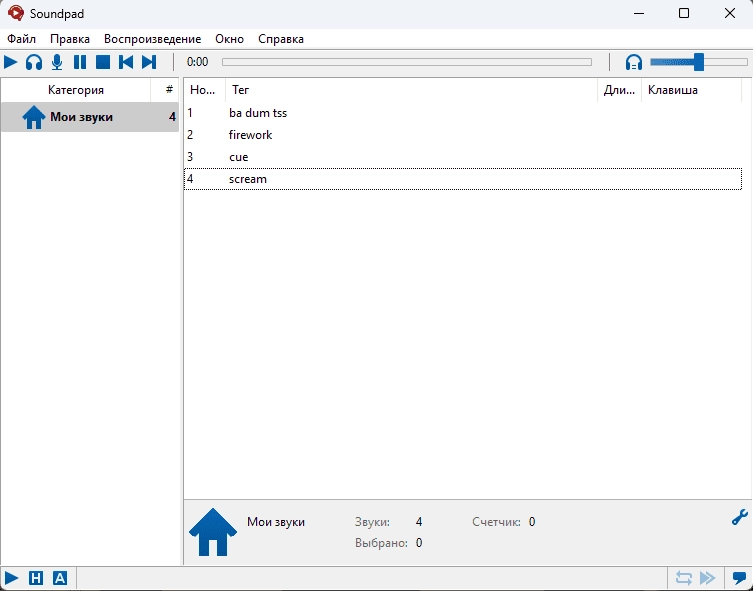The width and height of the screenshot is (753, 591).
Task: Open the Правка menu
Action: 70,39
